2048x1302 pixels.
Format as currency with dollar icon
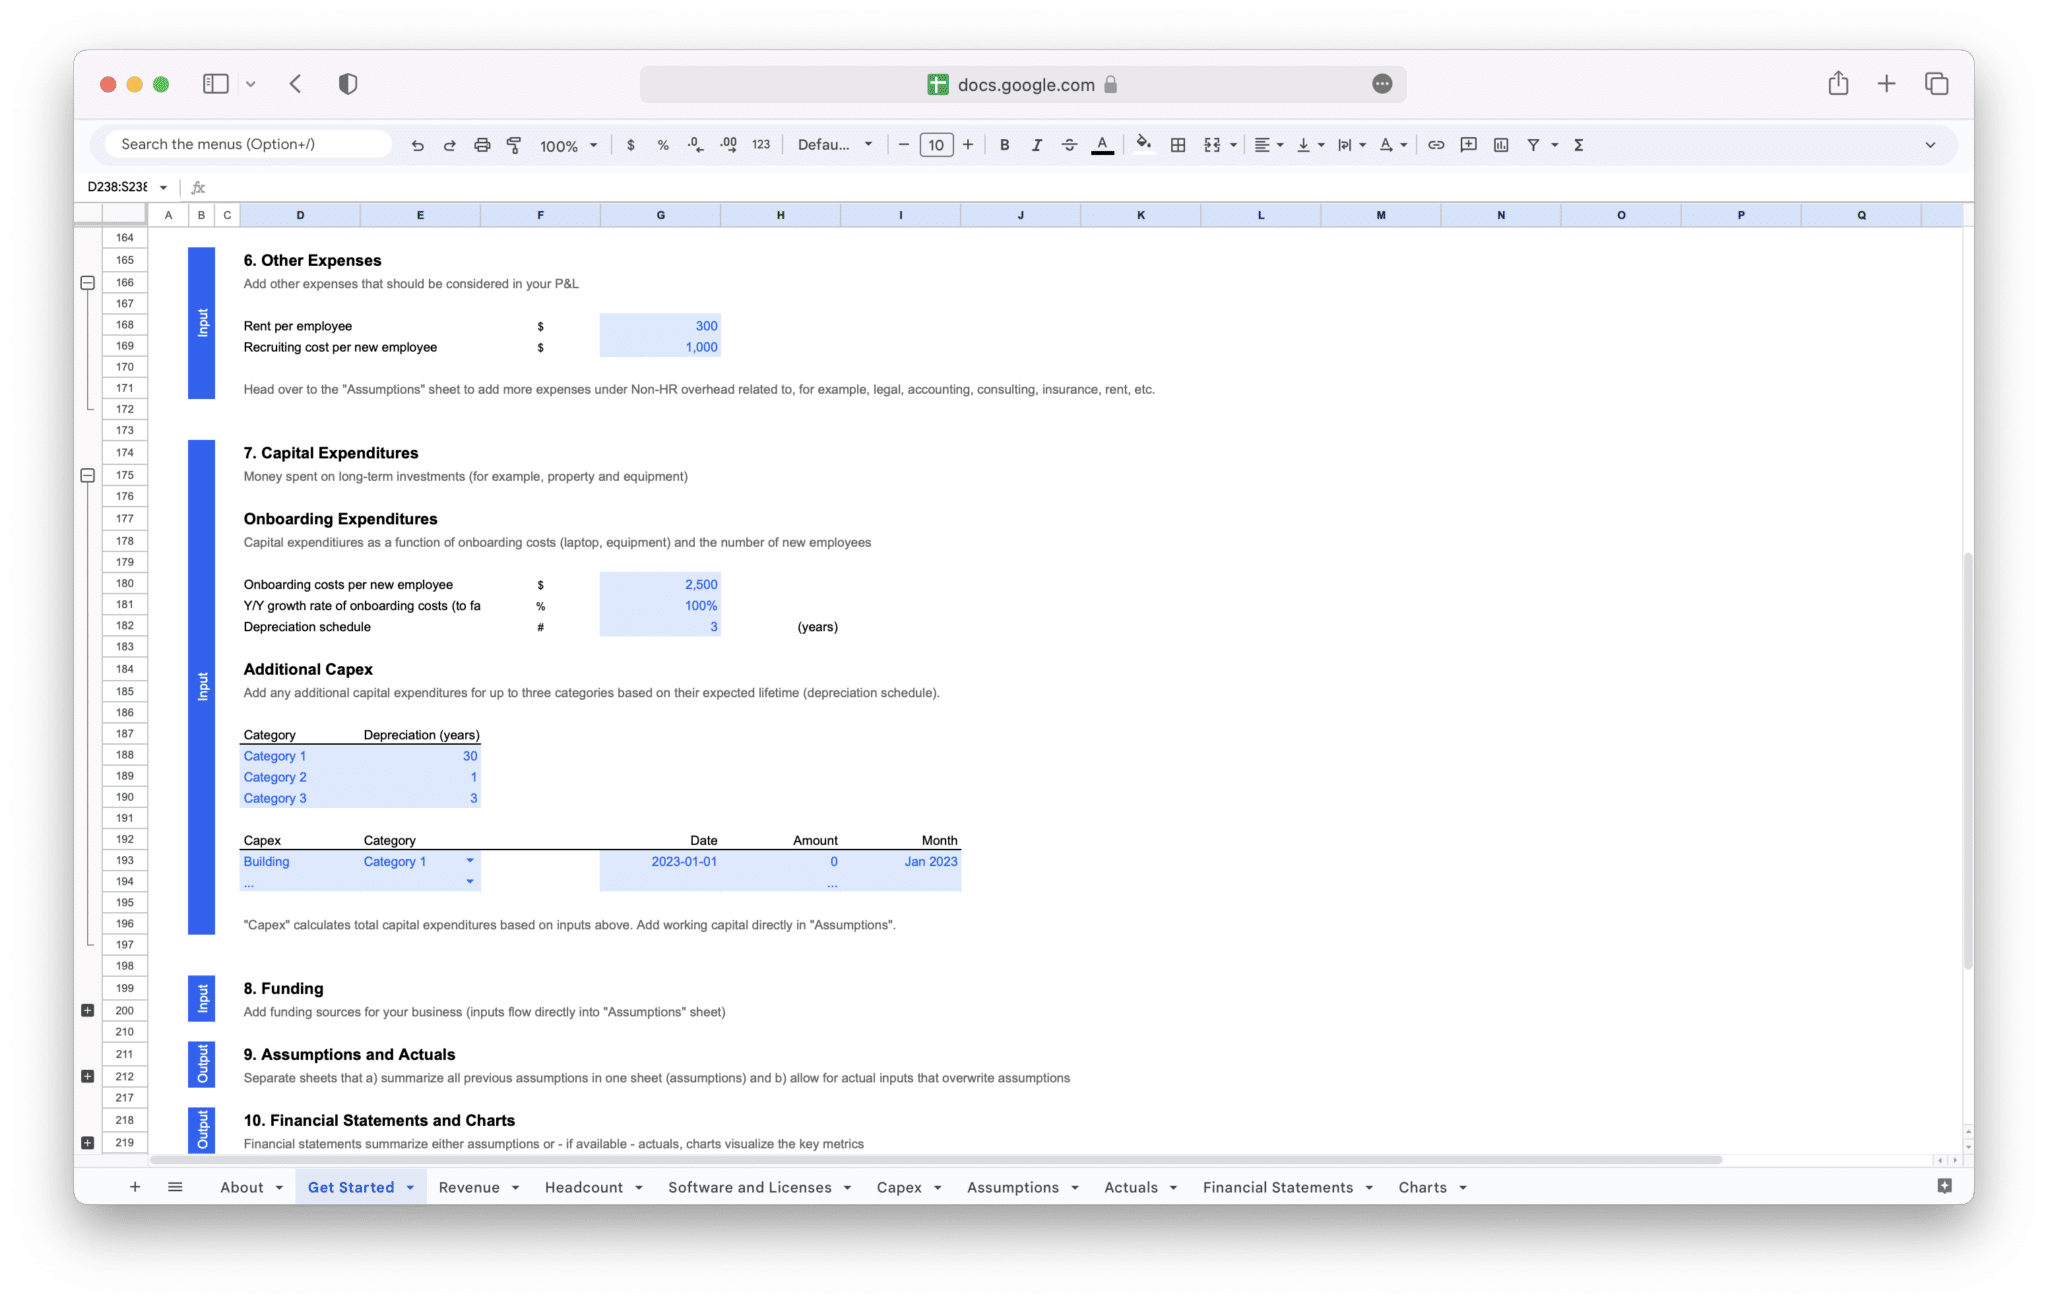(x=630, y=145)
